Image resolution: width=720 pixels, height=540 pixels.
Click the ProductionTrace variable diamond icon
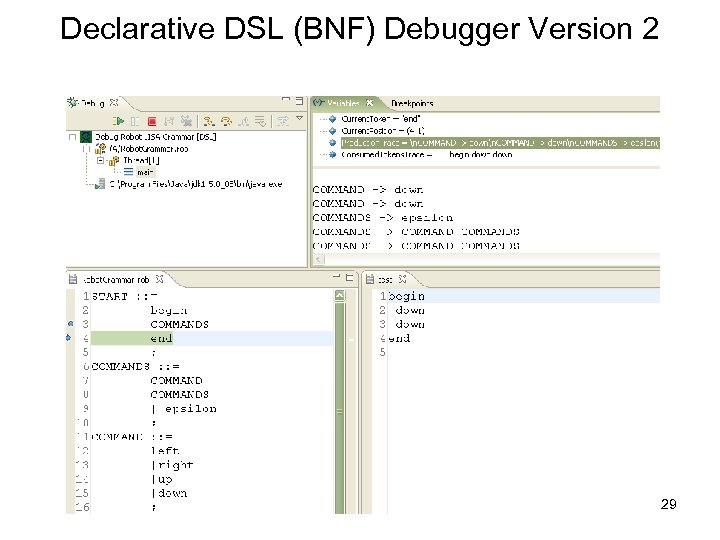[x=333, y=143]
